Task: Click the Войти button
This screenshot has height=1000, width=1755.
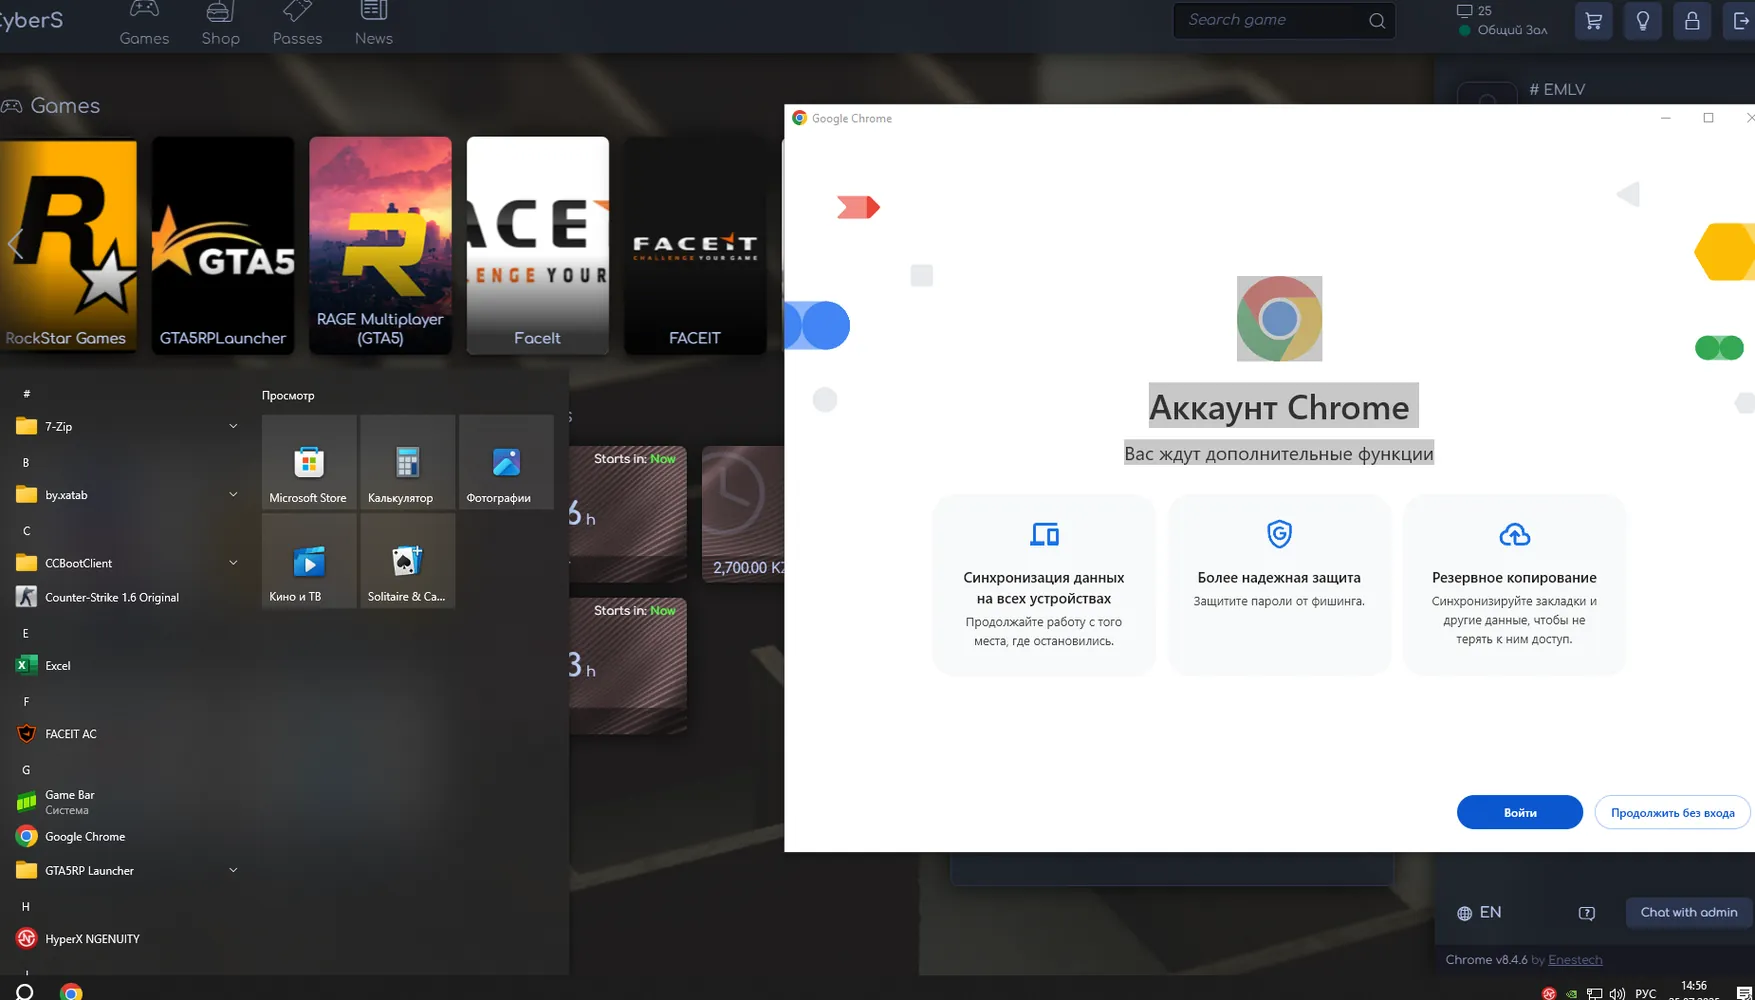Action: (x=1519, y=812)
